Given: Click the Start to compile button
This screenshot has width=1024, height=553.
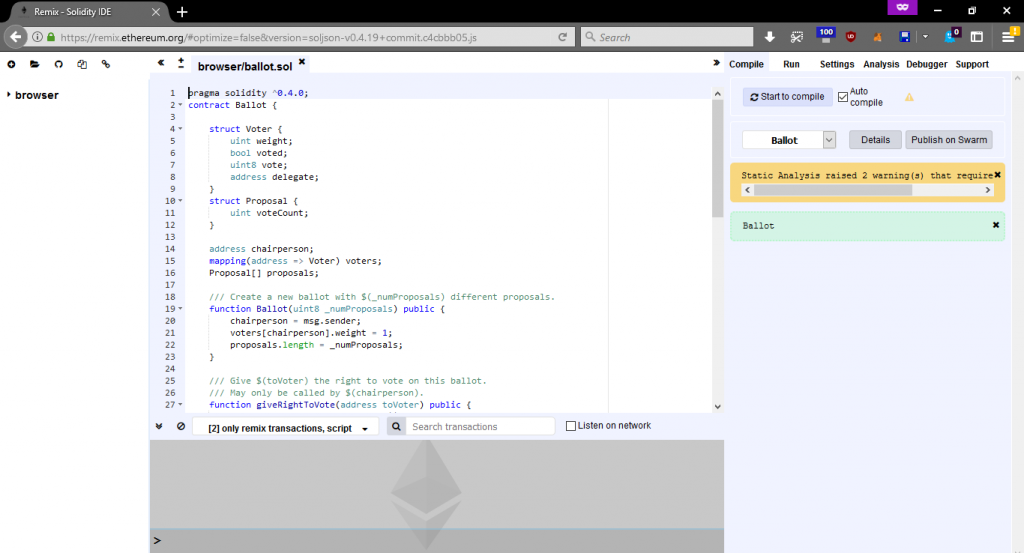Looking at the screenshot, I should click(x=787, y=97).
